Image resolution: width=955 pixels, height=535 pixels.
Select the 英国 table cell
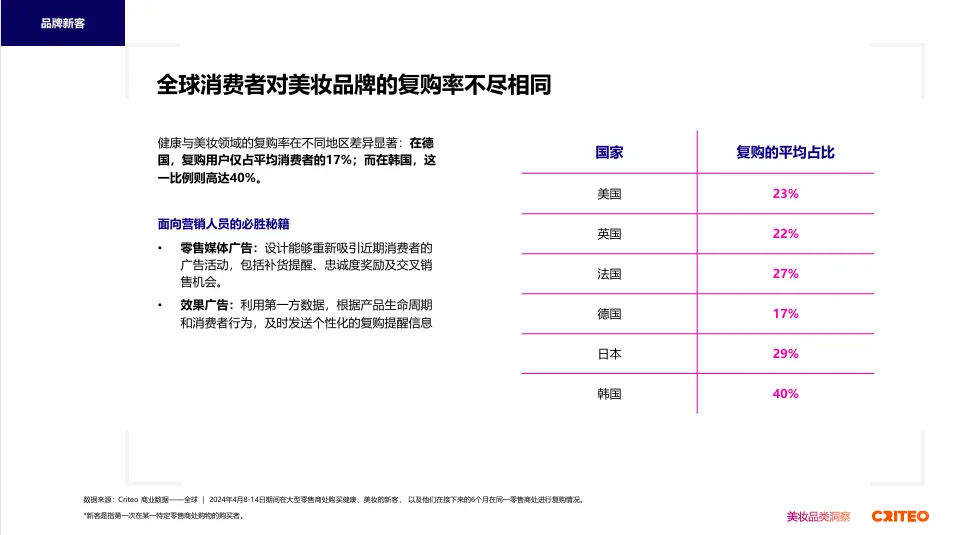pos(609,234)
